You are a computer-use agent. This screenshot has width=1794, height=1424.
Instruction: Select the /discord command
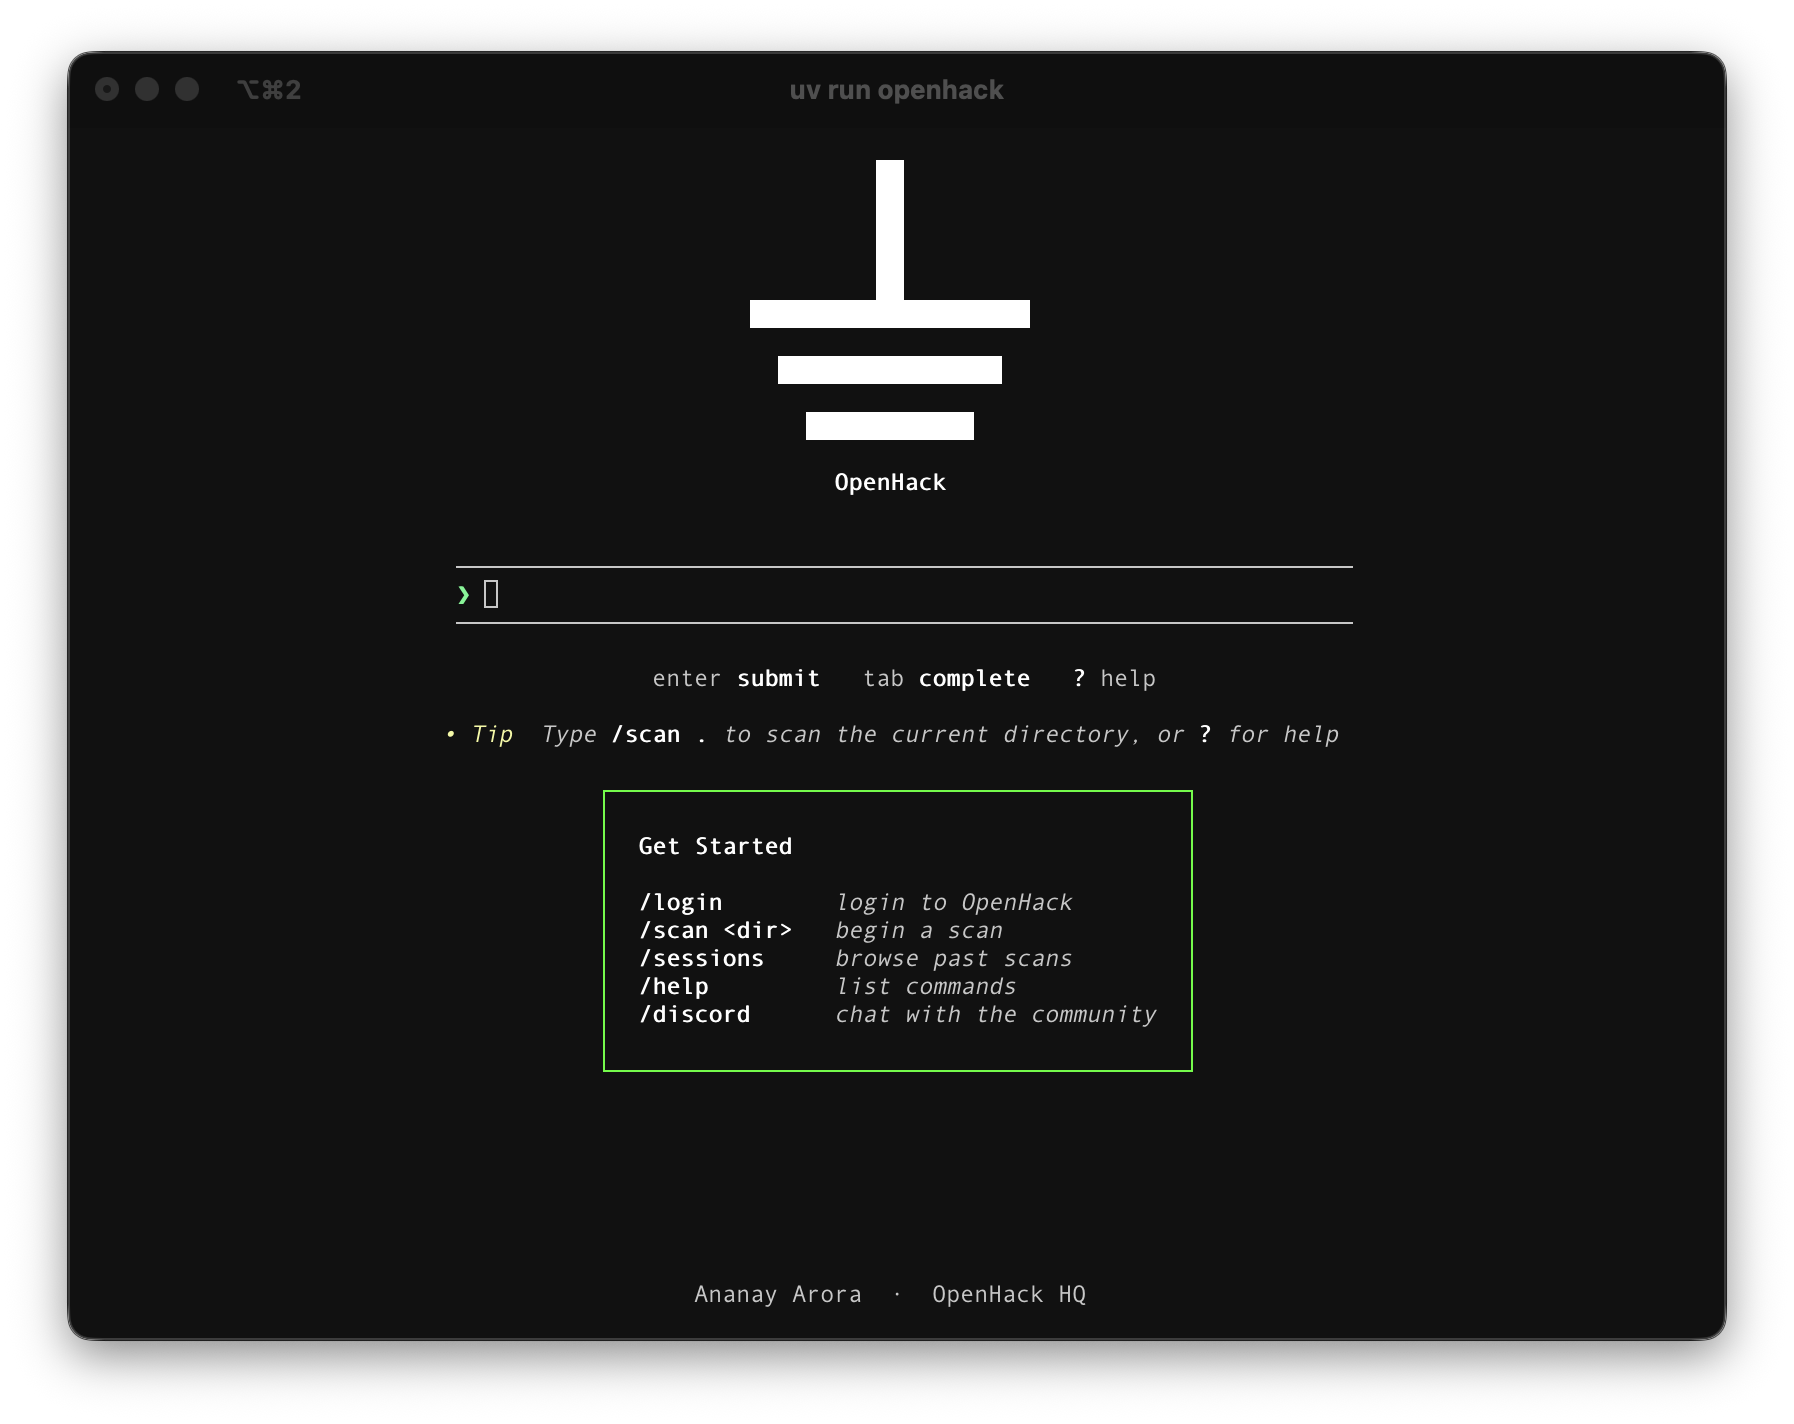click(x=694, y=1014)
